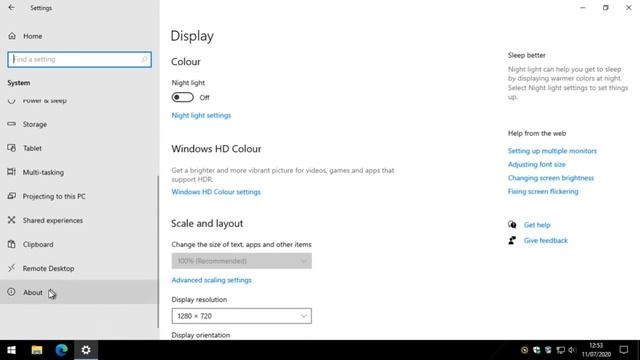Image resolution: width=640 pixels, height=360 pixels.
Task: Click the Multi-tasking sidebar icon
Action: [x=11, y=172]
